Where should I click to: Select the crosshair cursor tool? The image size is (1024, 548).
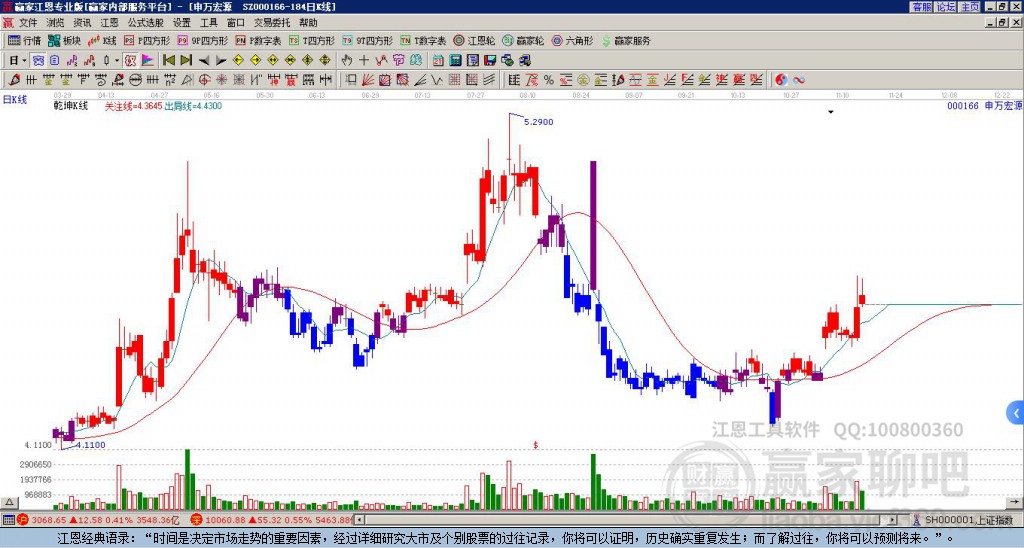[x=364, y=61]
